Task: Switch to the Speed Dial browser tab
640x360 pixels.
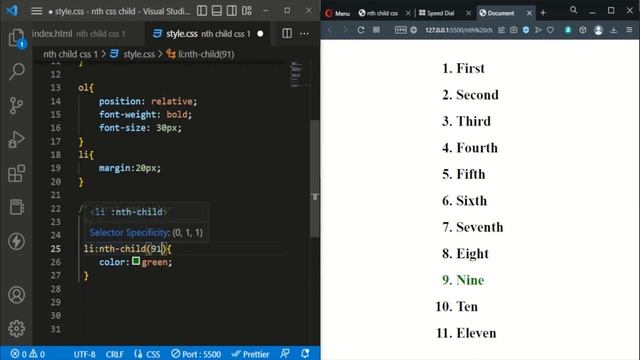Action: (437, 13)
